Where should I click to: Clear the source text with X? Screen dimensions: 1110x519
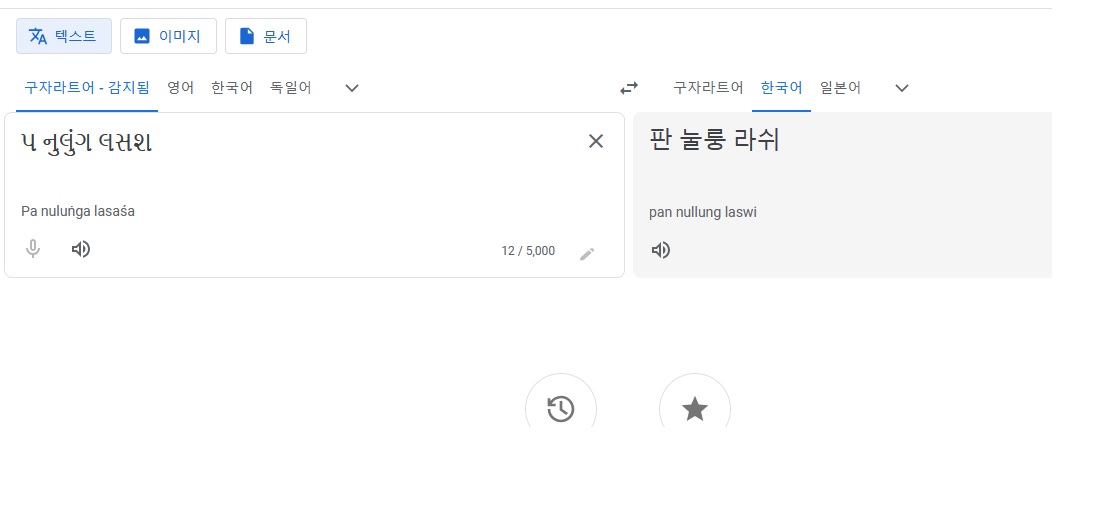coord(596,141)
